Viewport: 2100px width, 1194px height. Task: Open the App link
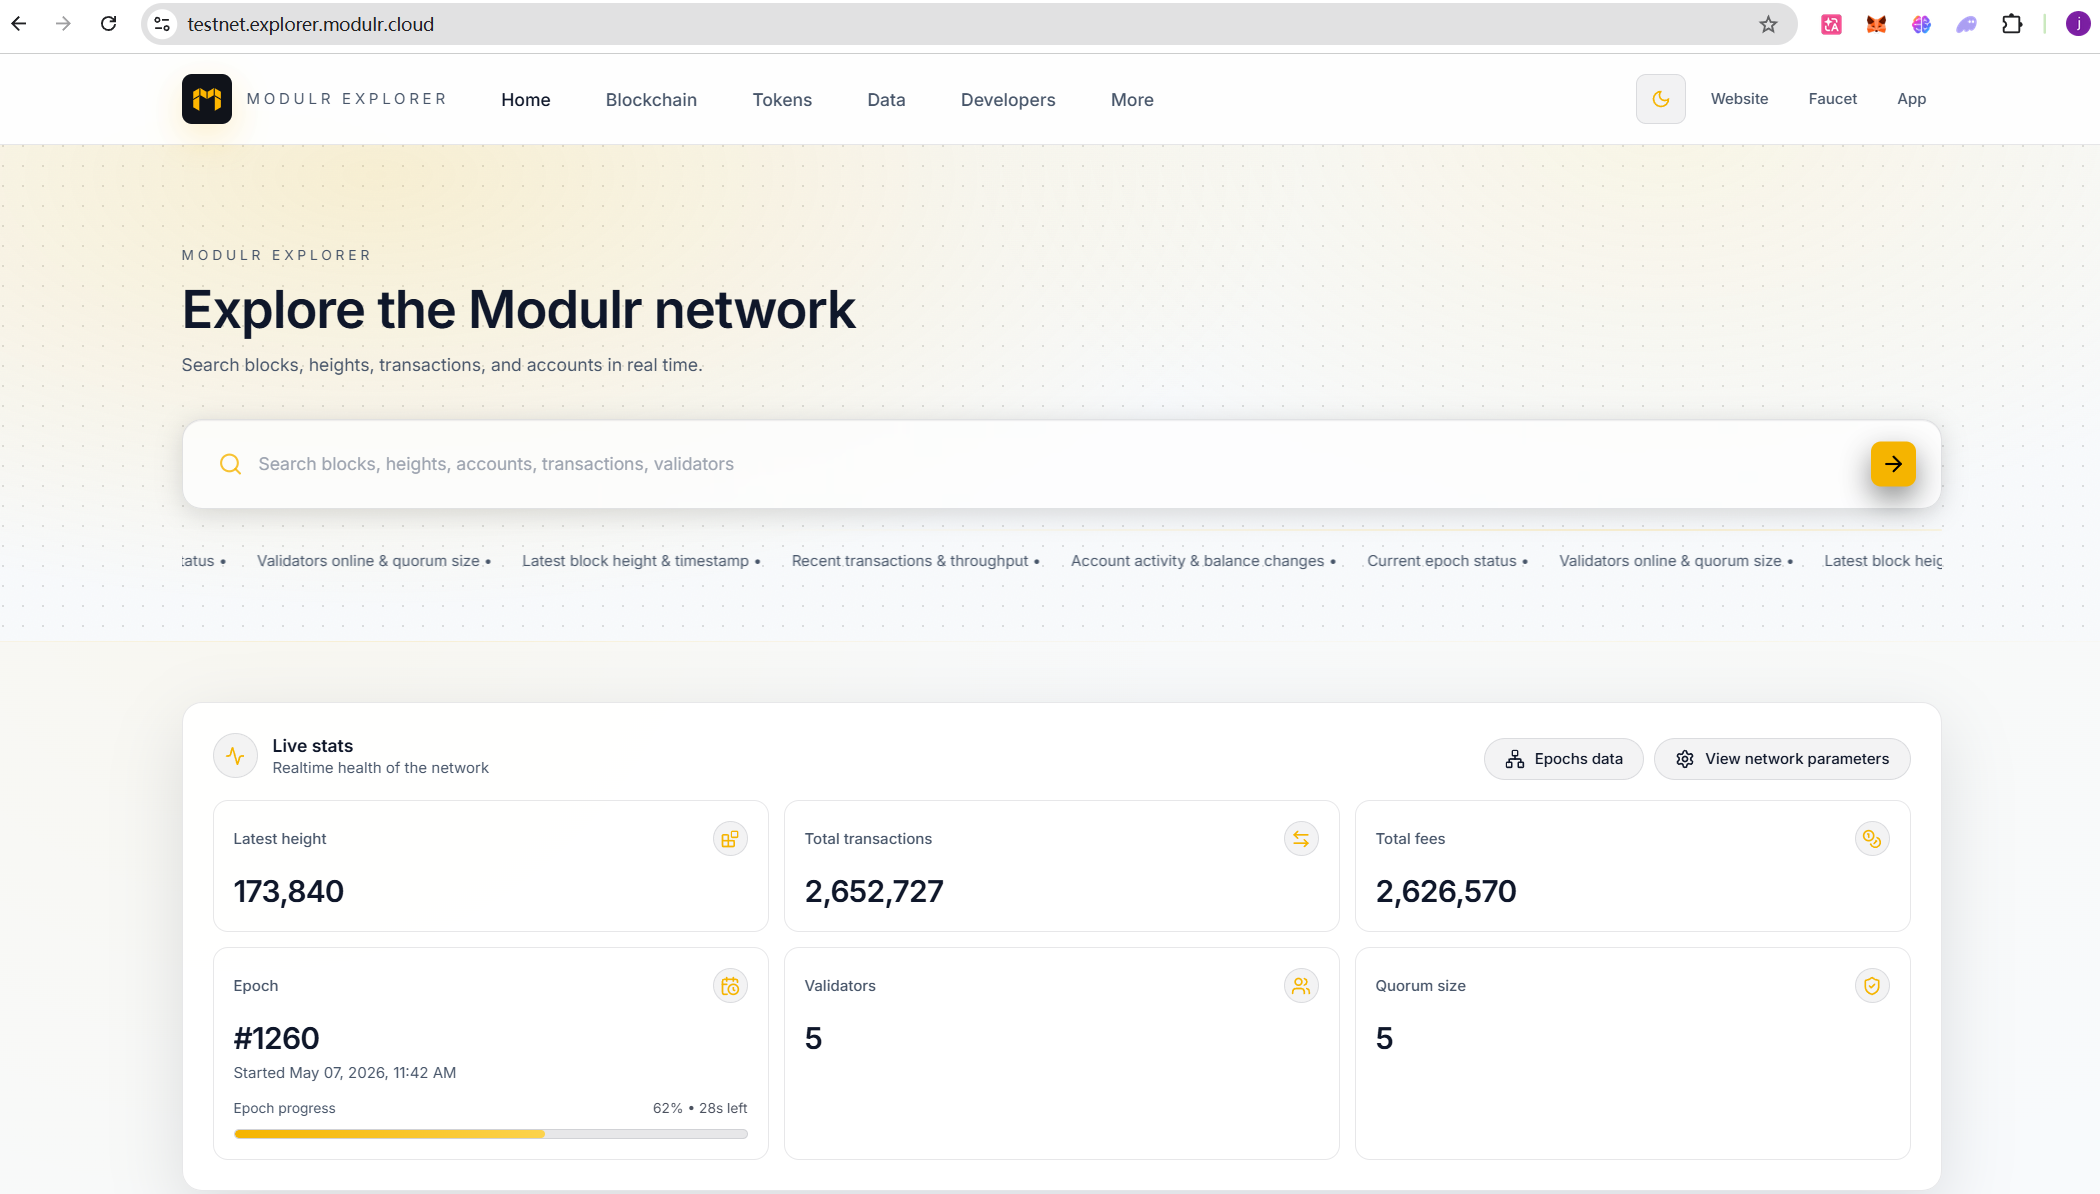point(1911,99)
